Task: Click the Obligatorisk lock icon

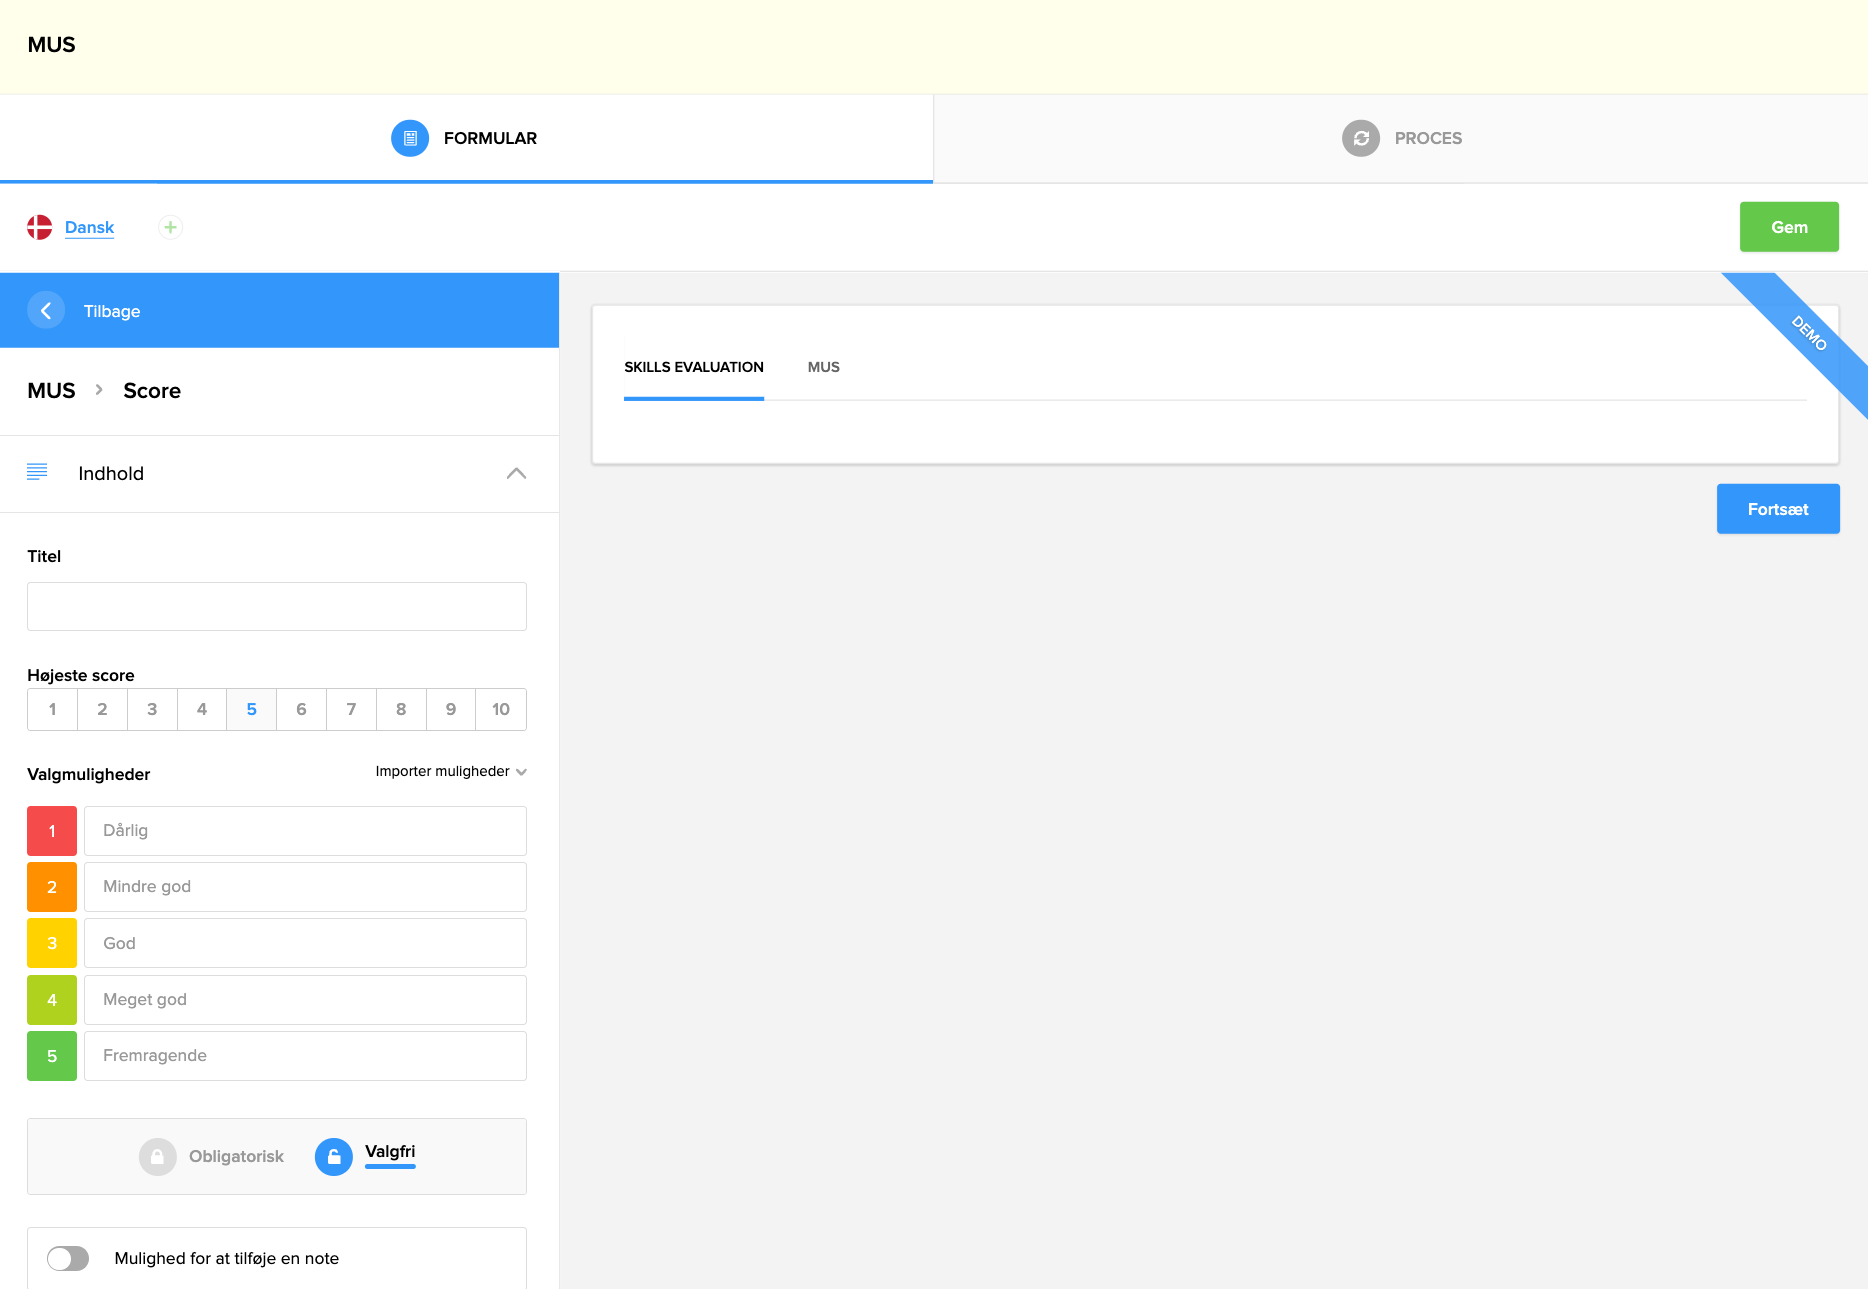Action: tap(157, 1157)
